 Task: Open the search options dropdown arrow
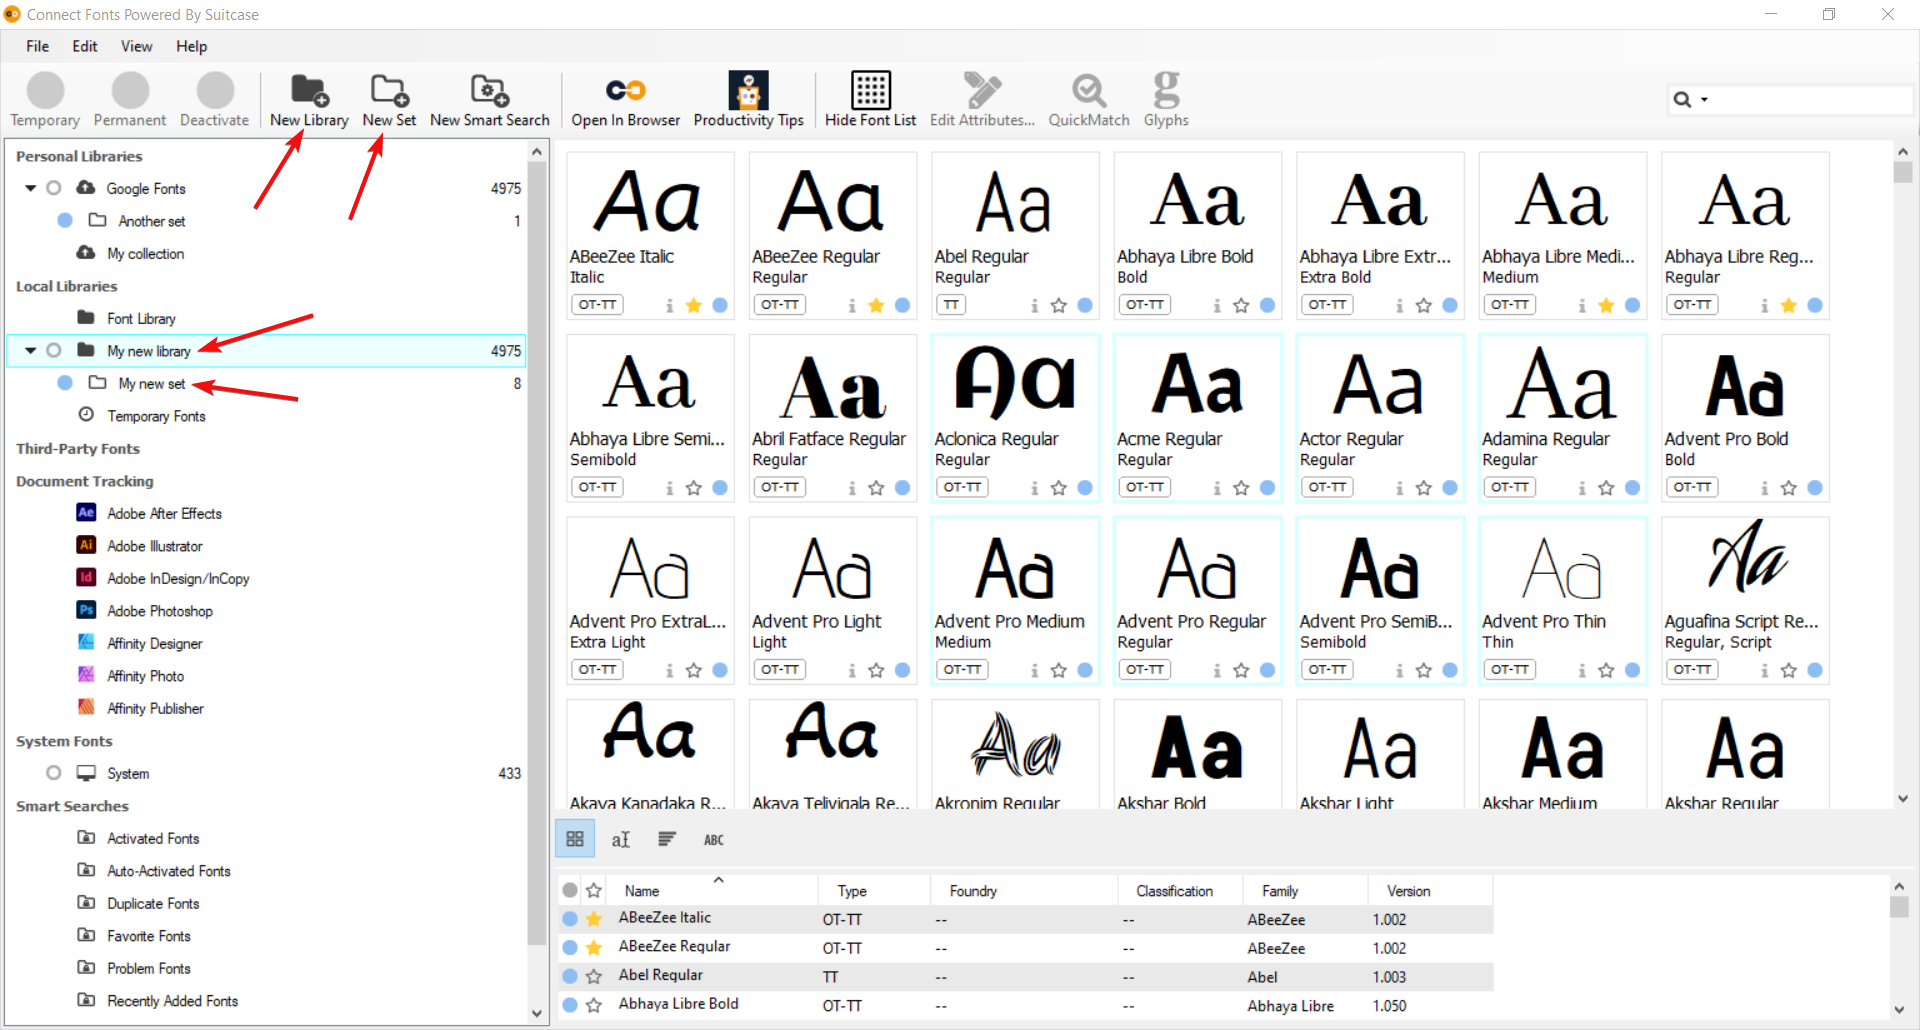(x=1704, y=99)
